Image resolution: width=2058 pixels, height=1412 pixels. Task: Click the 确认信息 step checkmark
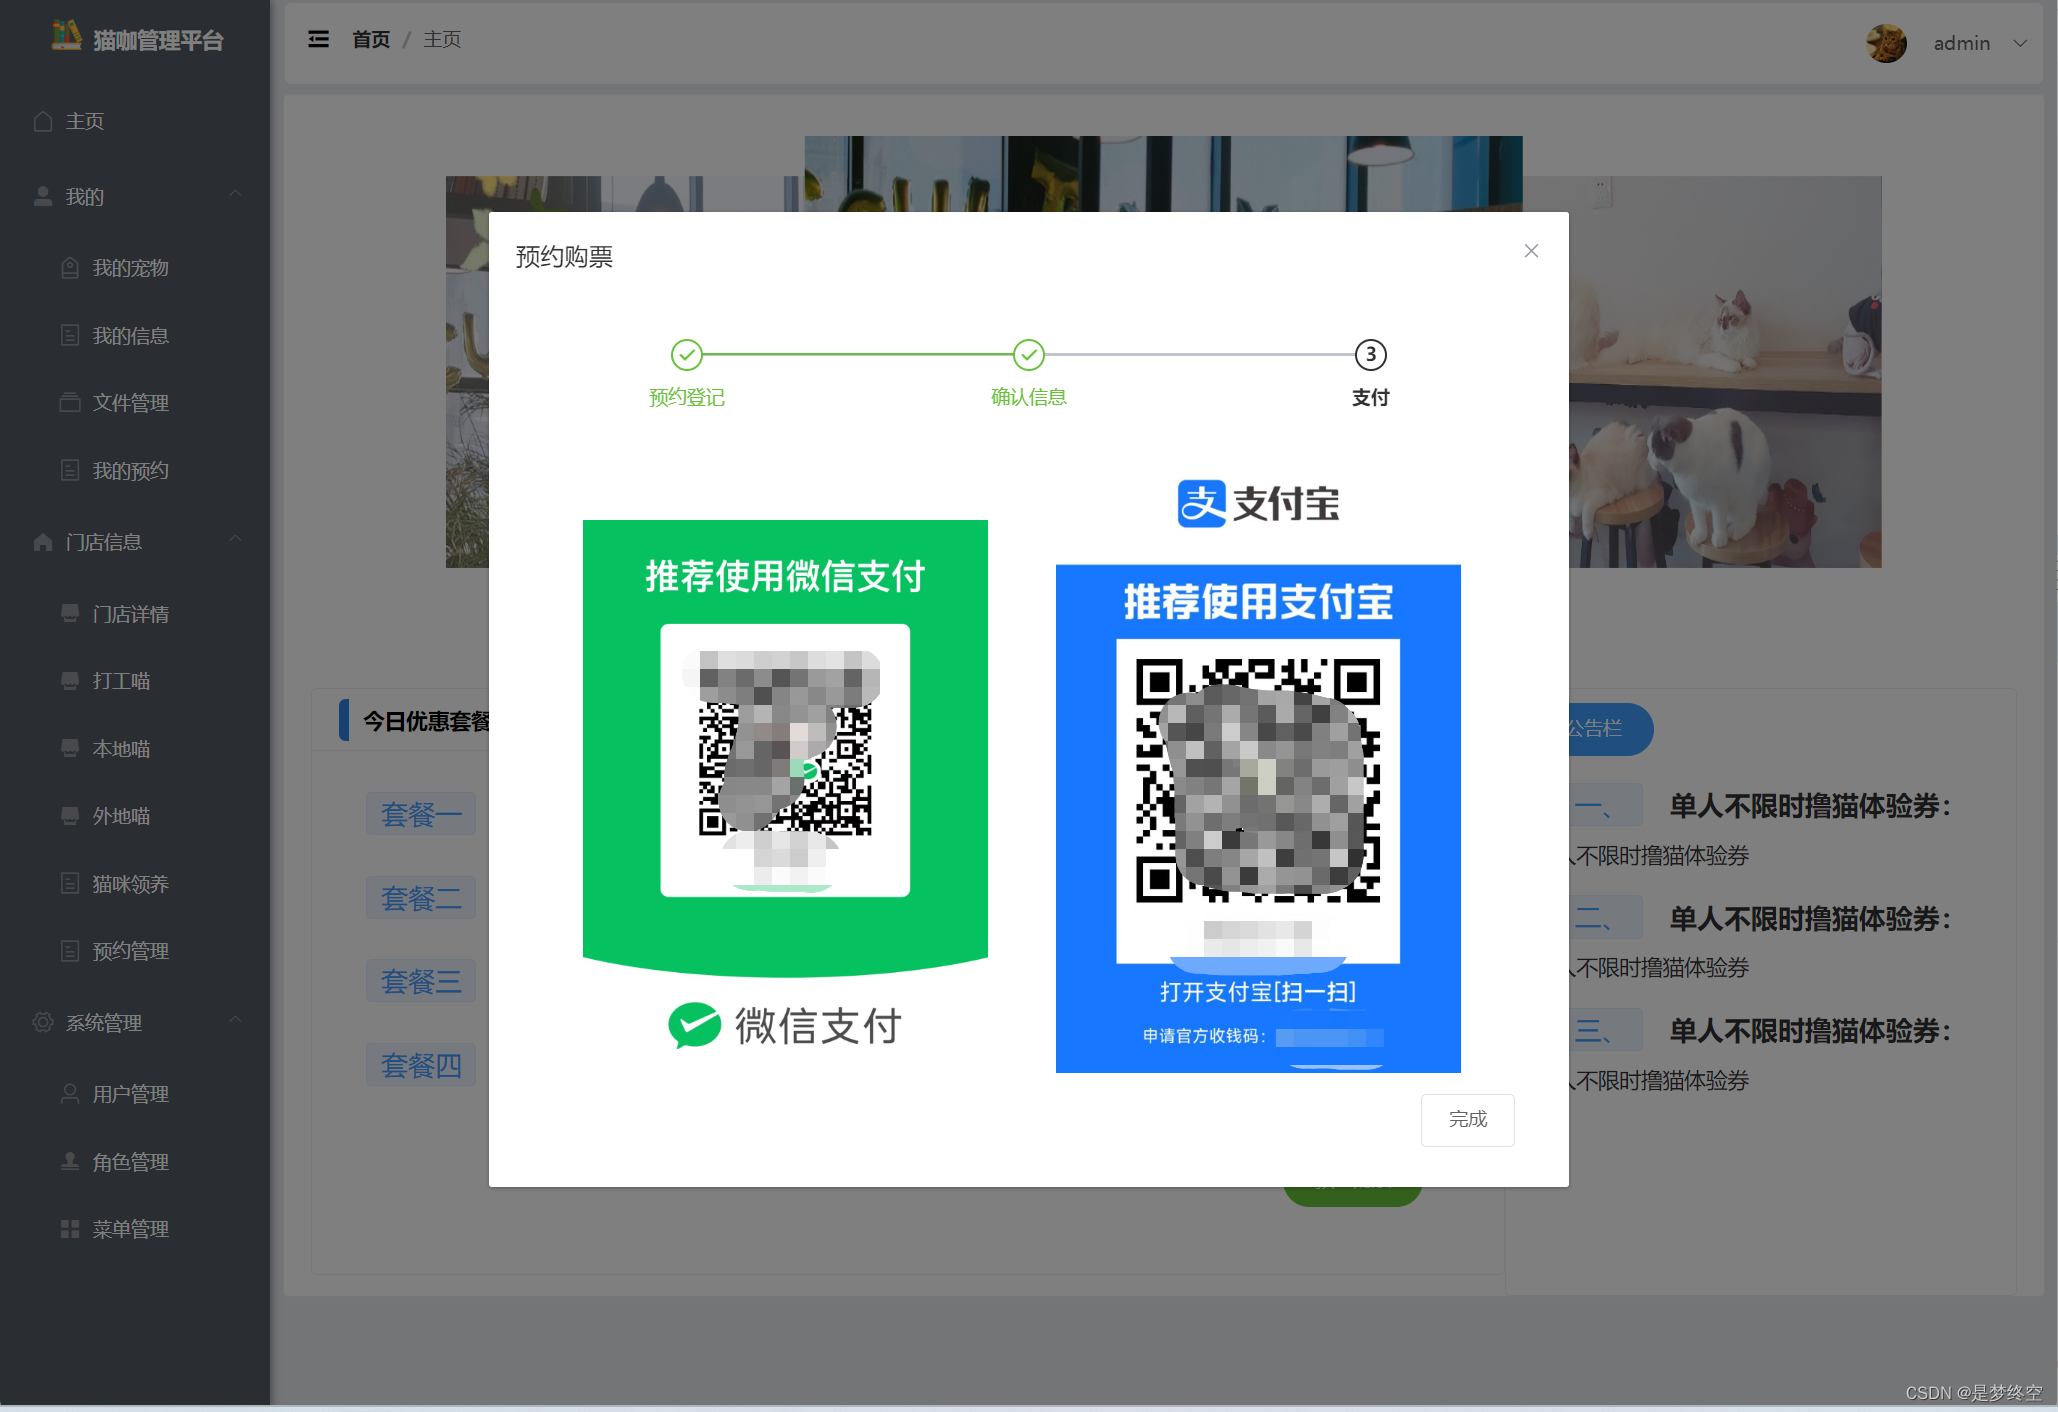tap(1029, 354)
